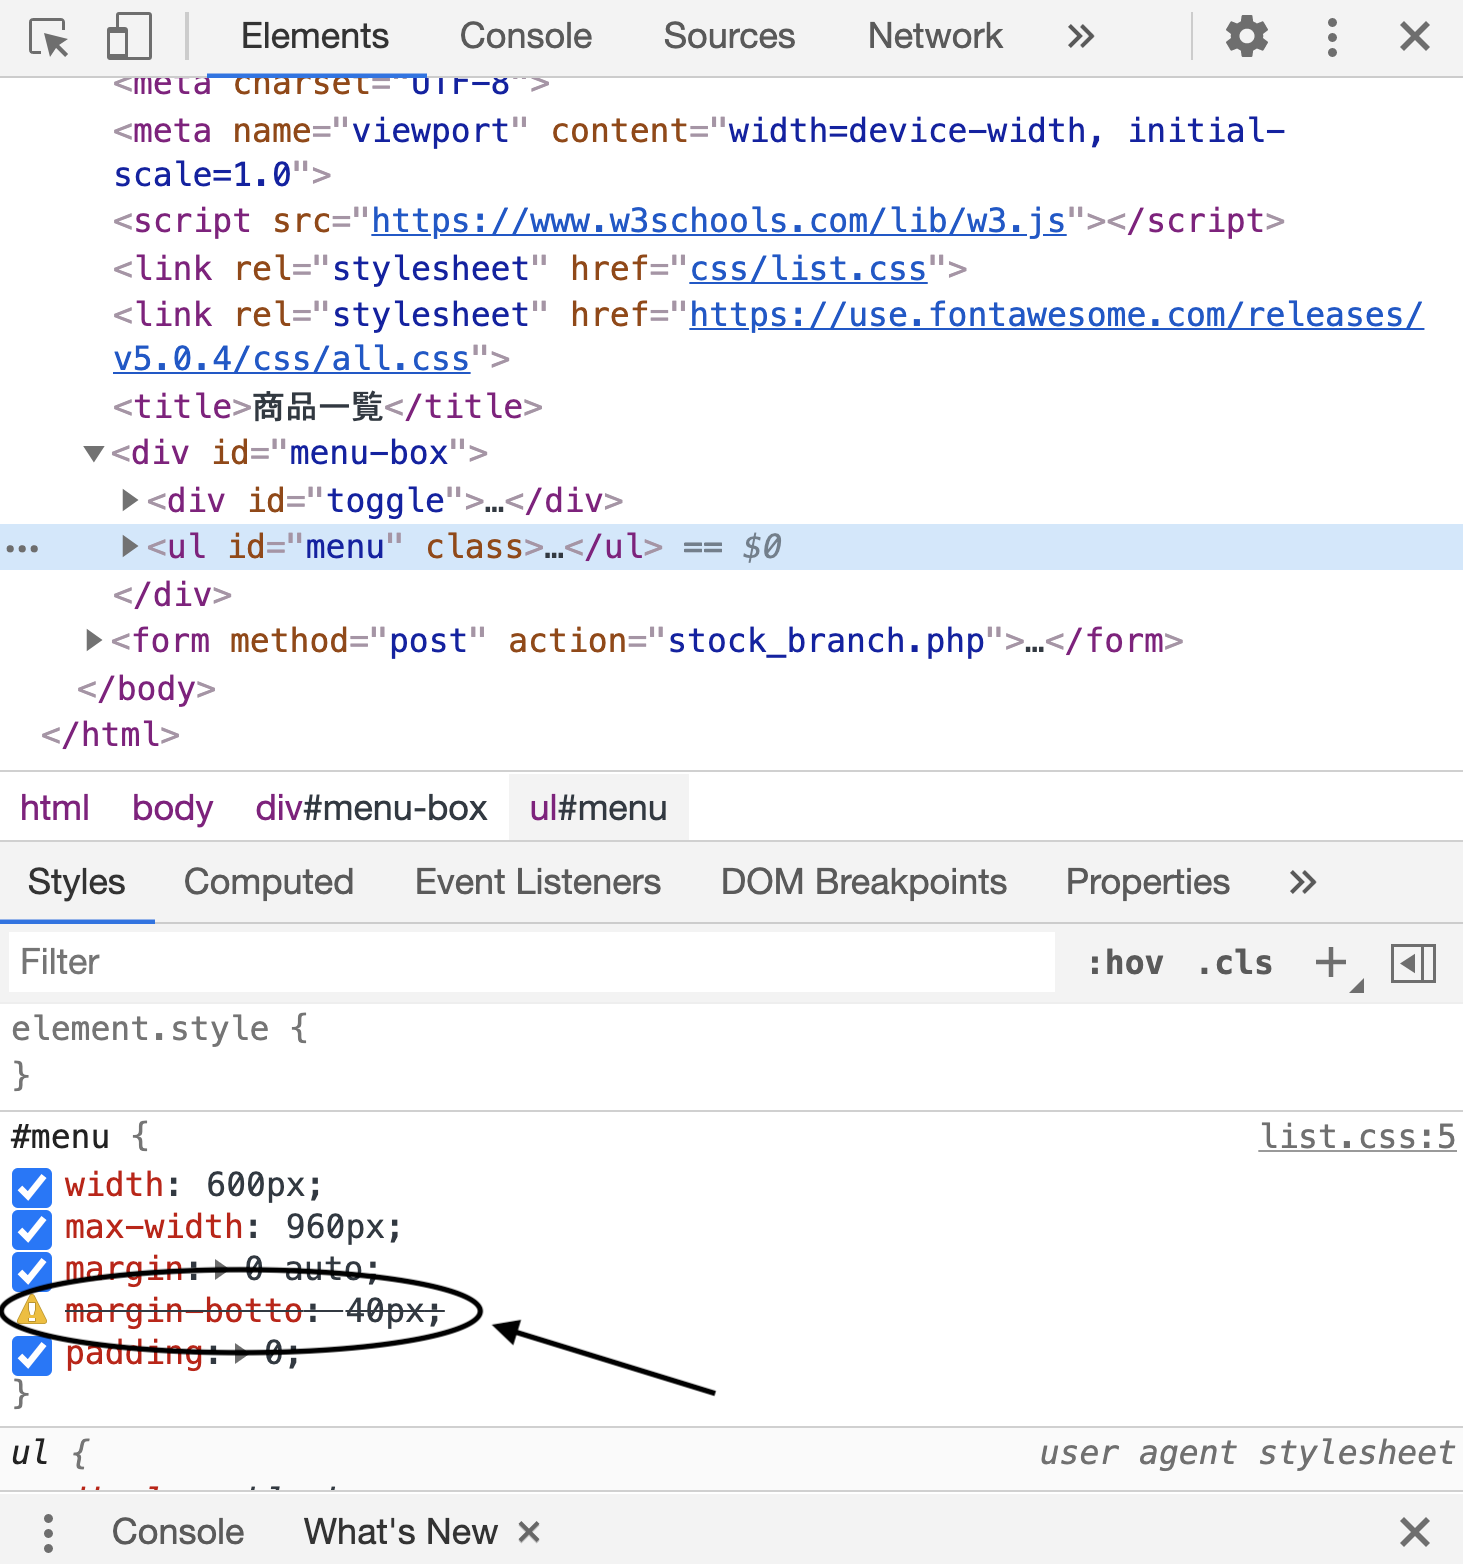Toggle the :hov element state button
Image resolution: width=1463 pixels, height=1564 pixels.
pos(1125,963)
